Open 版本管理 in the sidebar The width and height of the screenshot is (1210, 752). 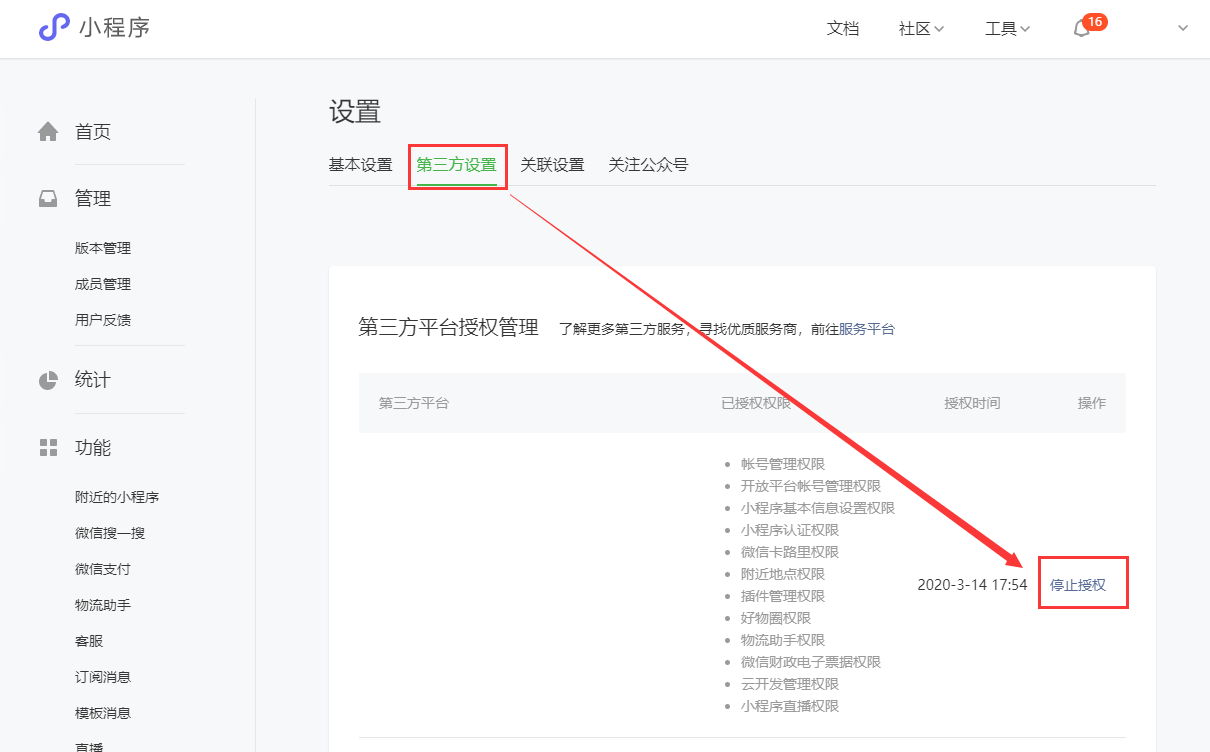pos(103,248)
